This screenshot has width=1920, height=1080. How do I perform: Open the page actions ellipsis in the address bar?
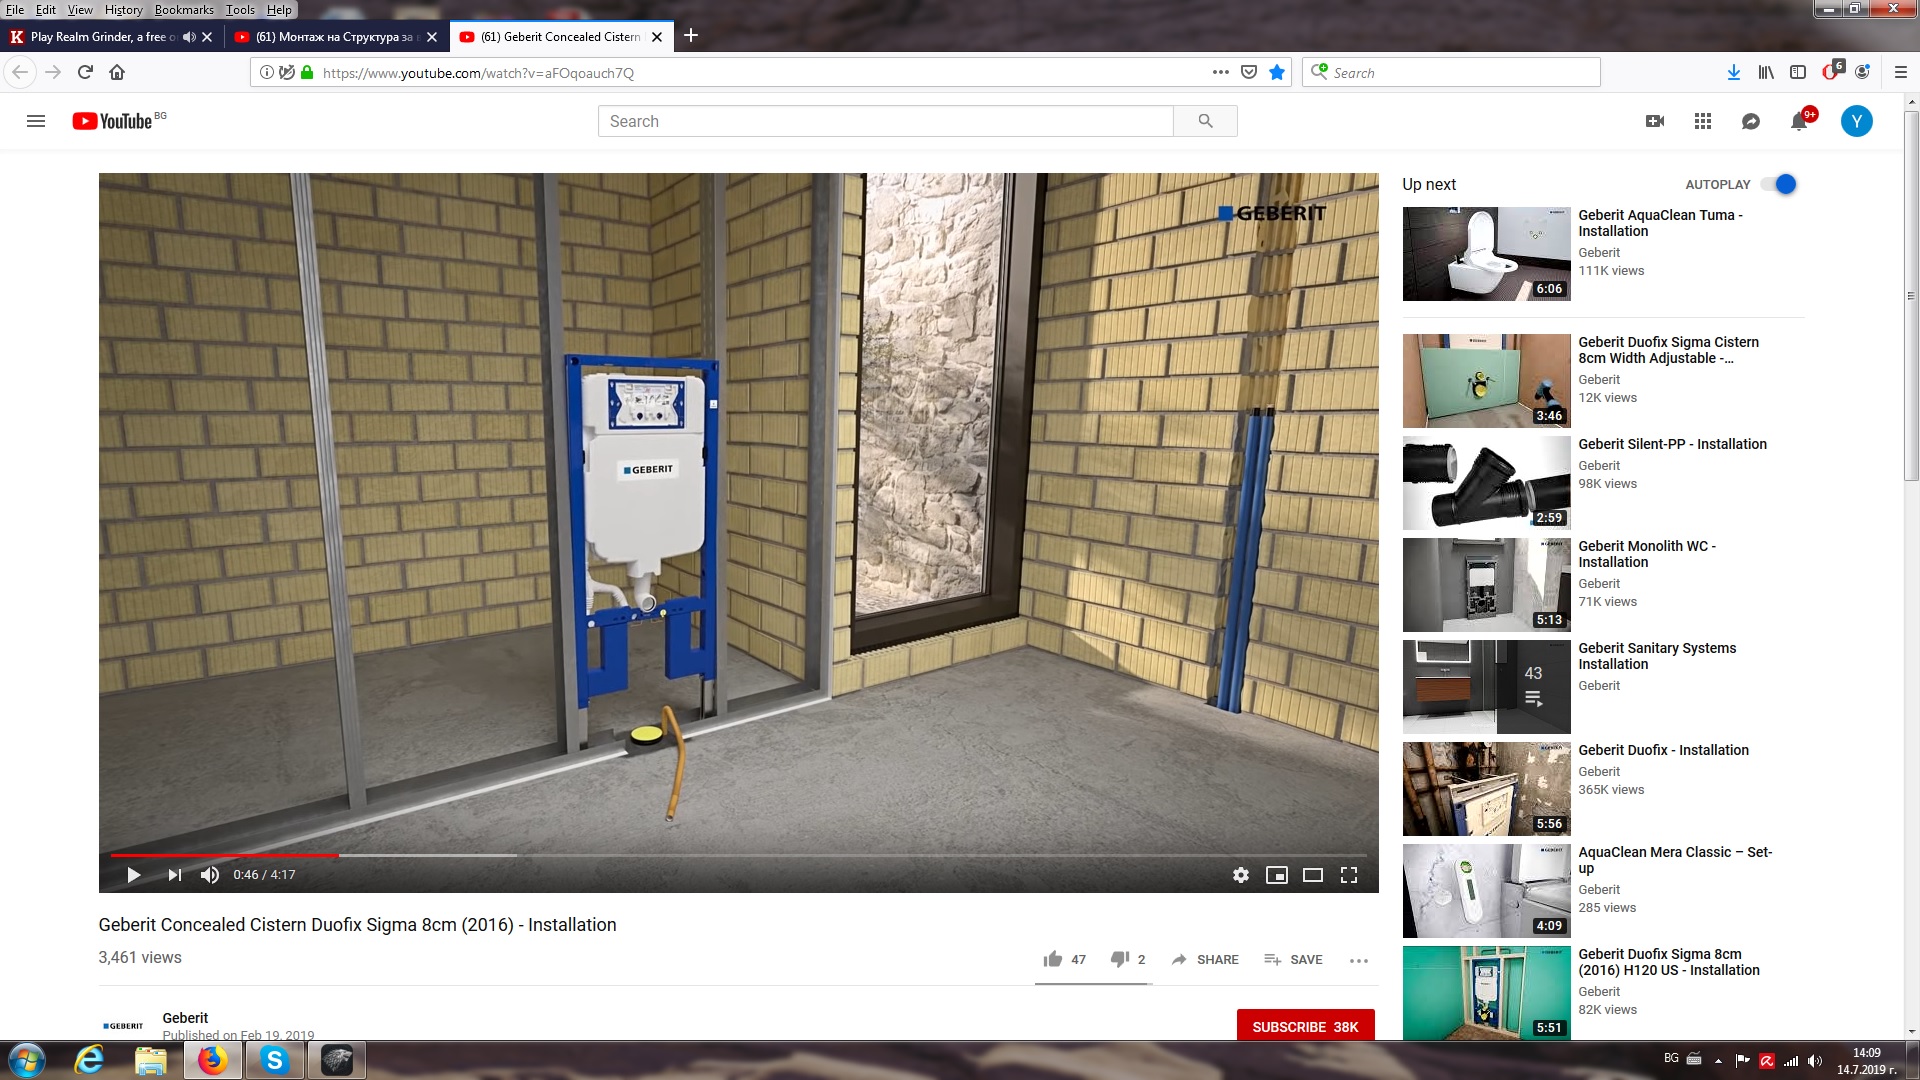tap(1220, 72)
